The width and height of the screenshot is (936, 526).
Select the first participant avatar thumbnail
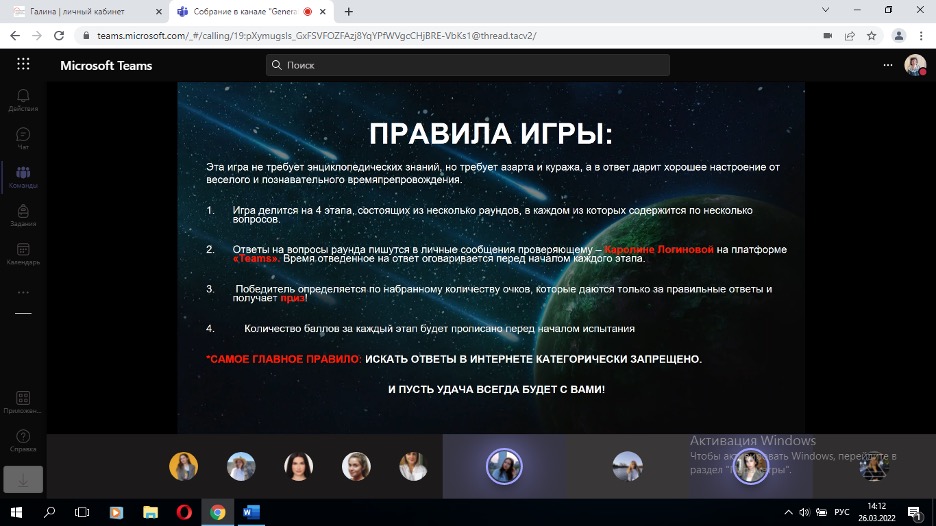(183, 466)
